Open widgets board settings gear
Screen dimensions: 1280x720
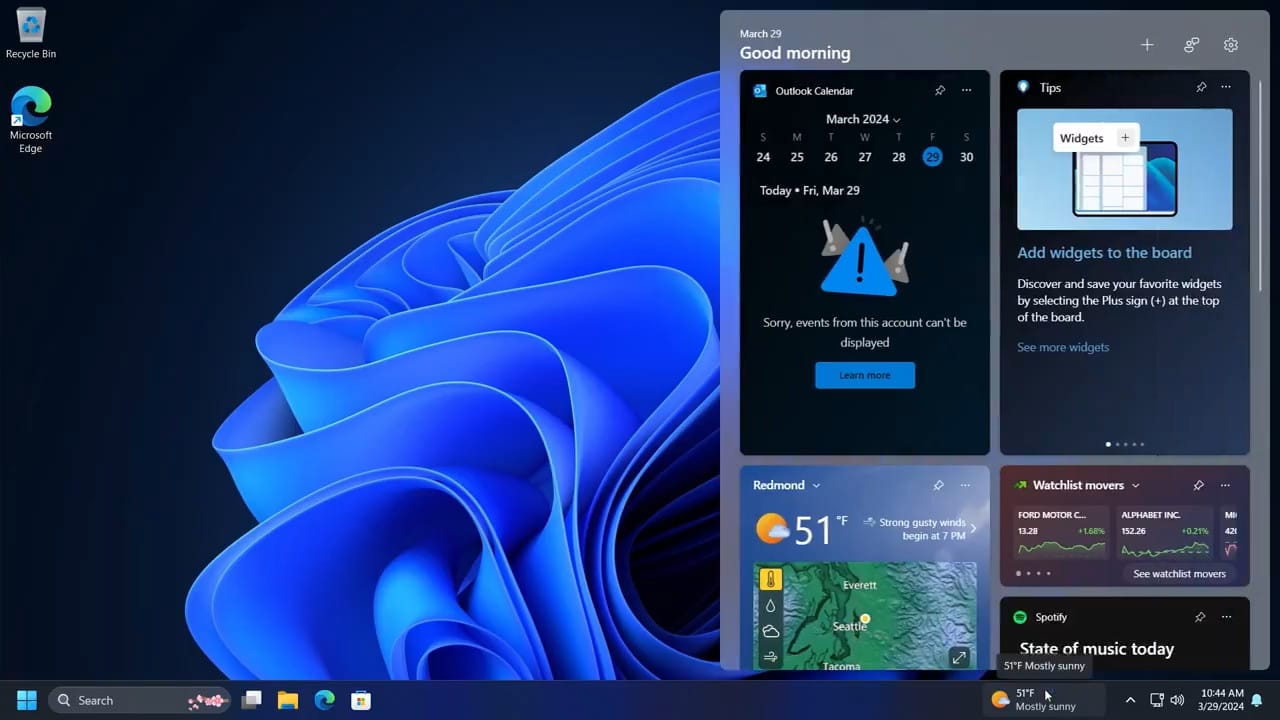click(1231, 45)
